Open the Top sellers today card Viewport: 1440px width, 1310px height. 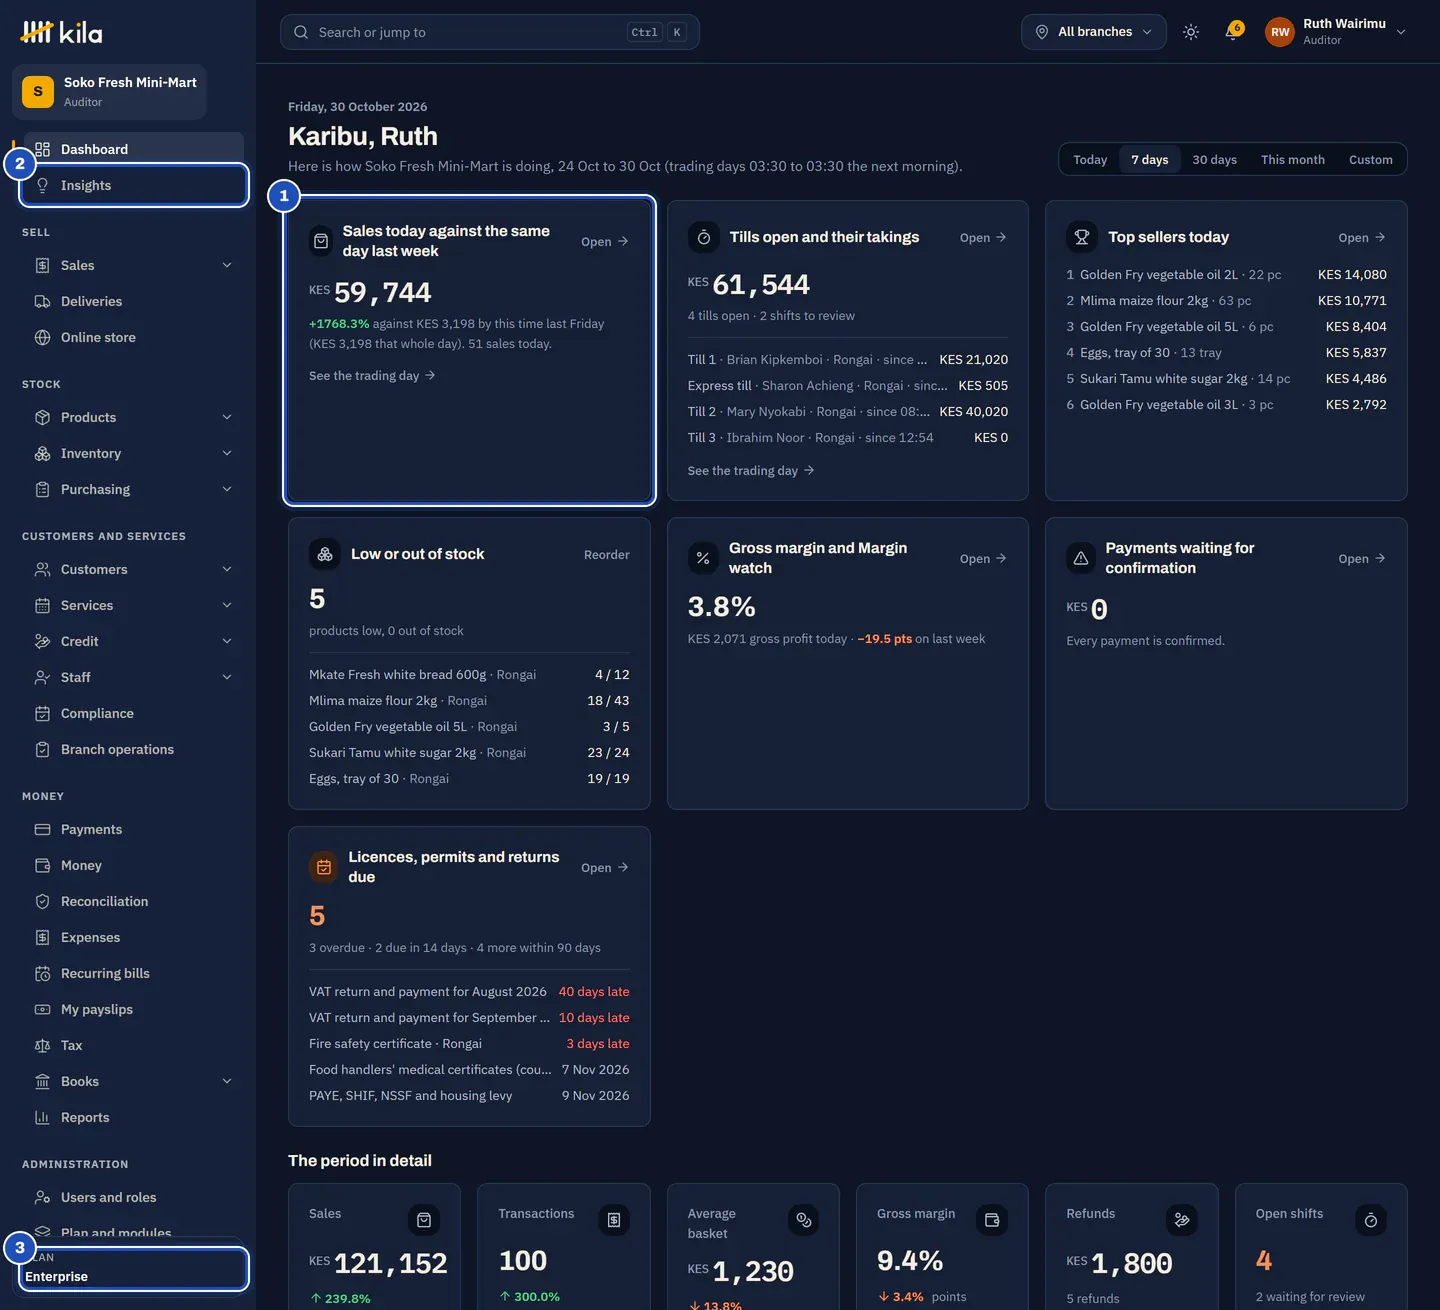[x=1362, y=237]
